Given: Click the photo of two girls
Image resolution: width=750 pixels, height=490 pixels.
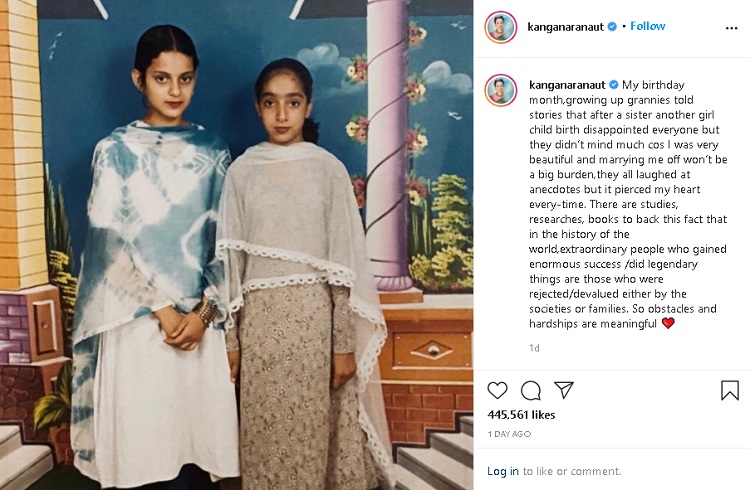Looking at the screenshot, I should (237, 245).
